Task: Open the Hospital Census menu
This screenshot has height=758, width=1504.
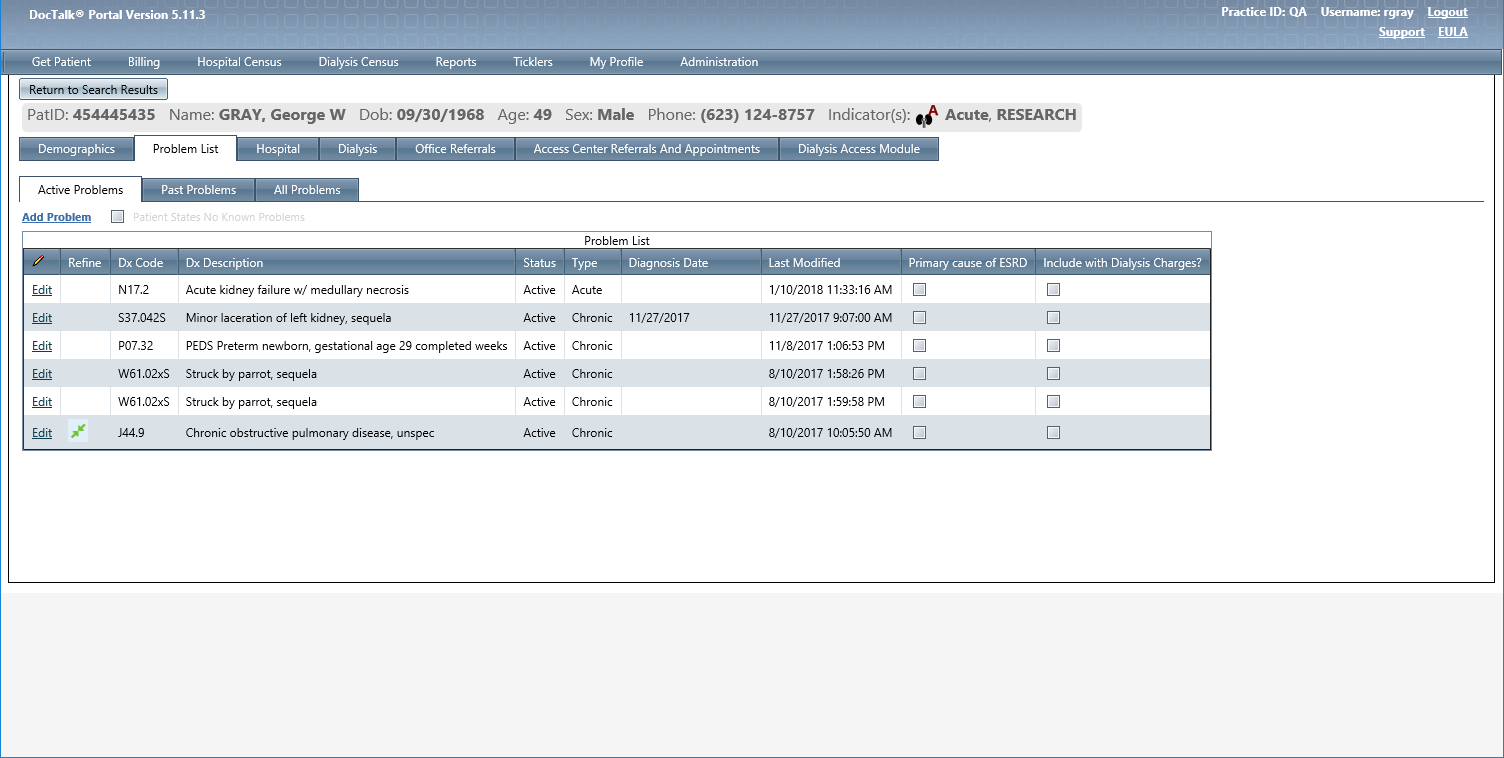Action: tap(239, 62)
